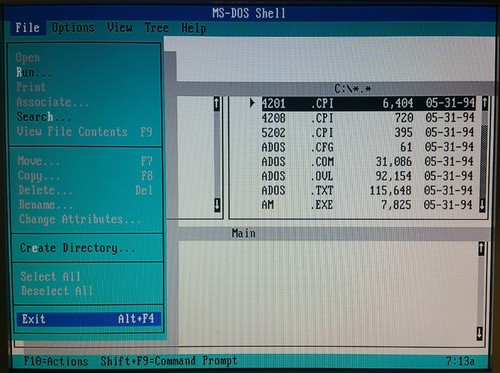Viewport: 500px width, 373px height.
Task: Open the Help menu
Action: pos(194,28)
